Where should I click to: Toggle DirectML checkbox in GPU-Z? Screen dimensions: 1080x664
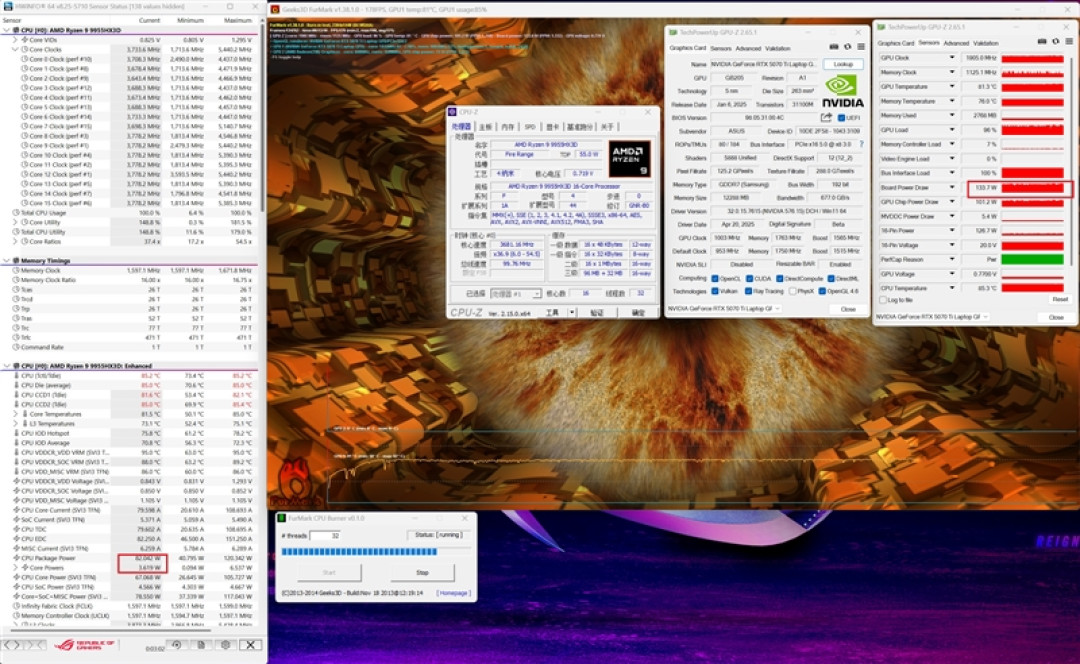click(x=831, y=278)
